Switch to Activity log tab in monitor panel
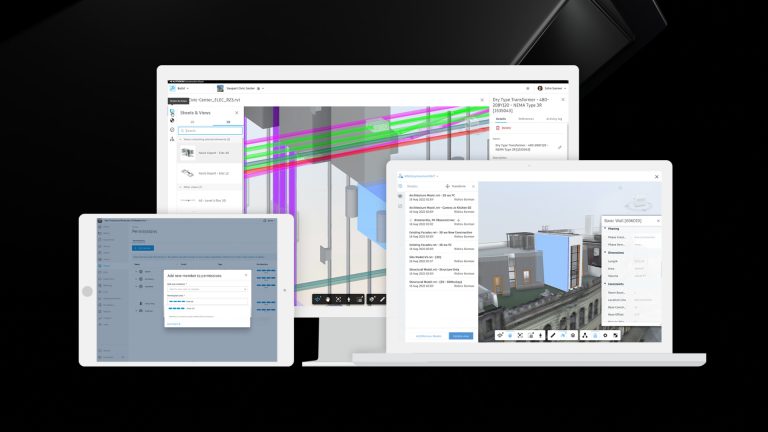Viewport: 768px width, 432px height. tap(554, 119)
